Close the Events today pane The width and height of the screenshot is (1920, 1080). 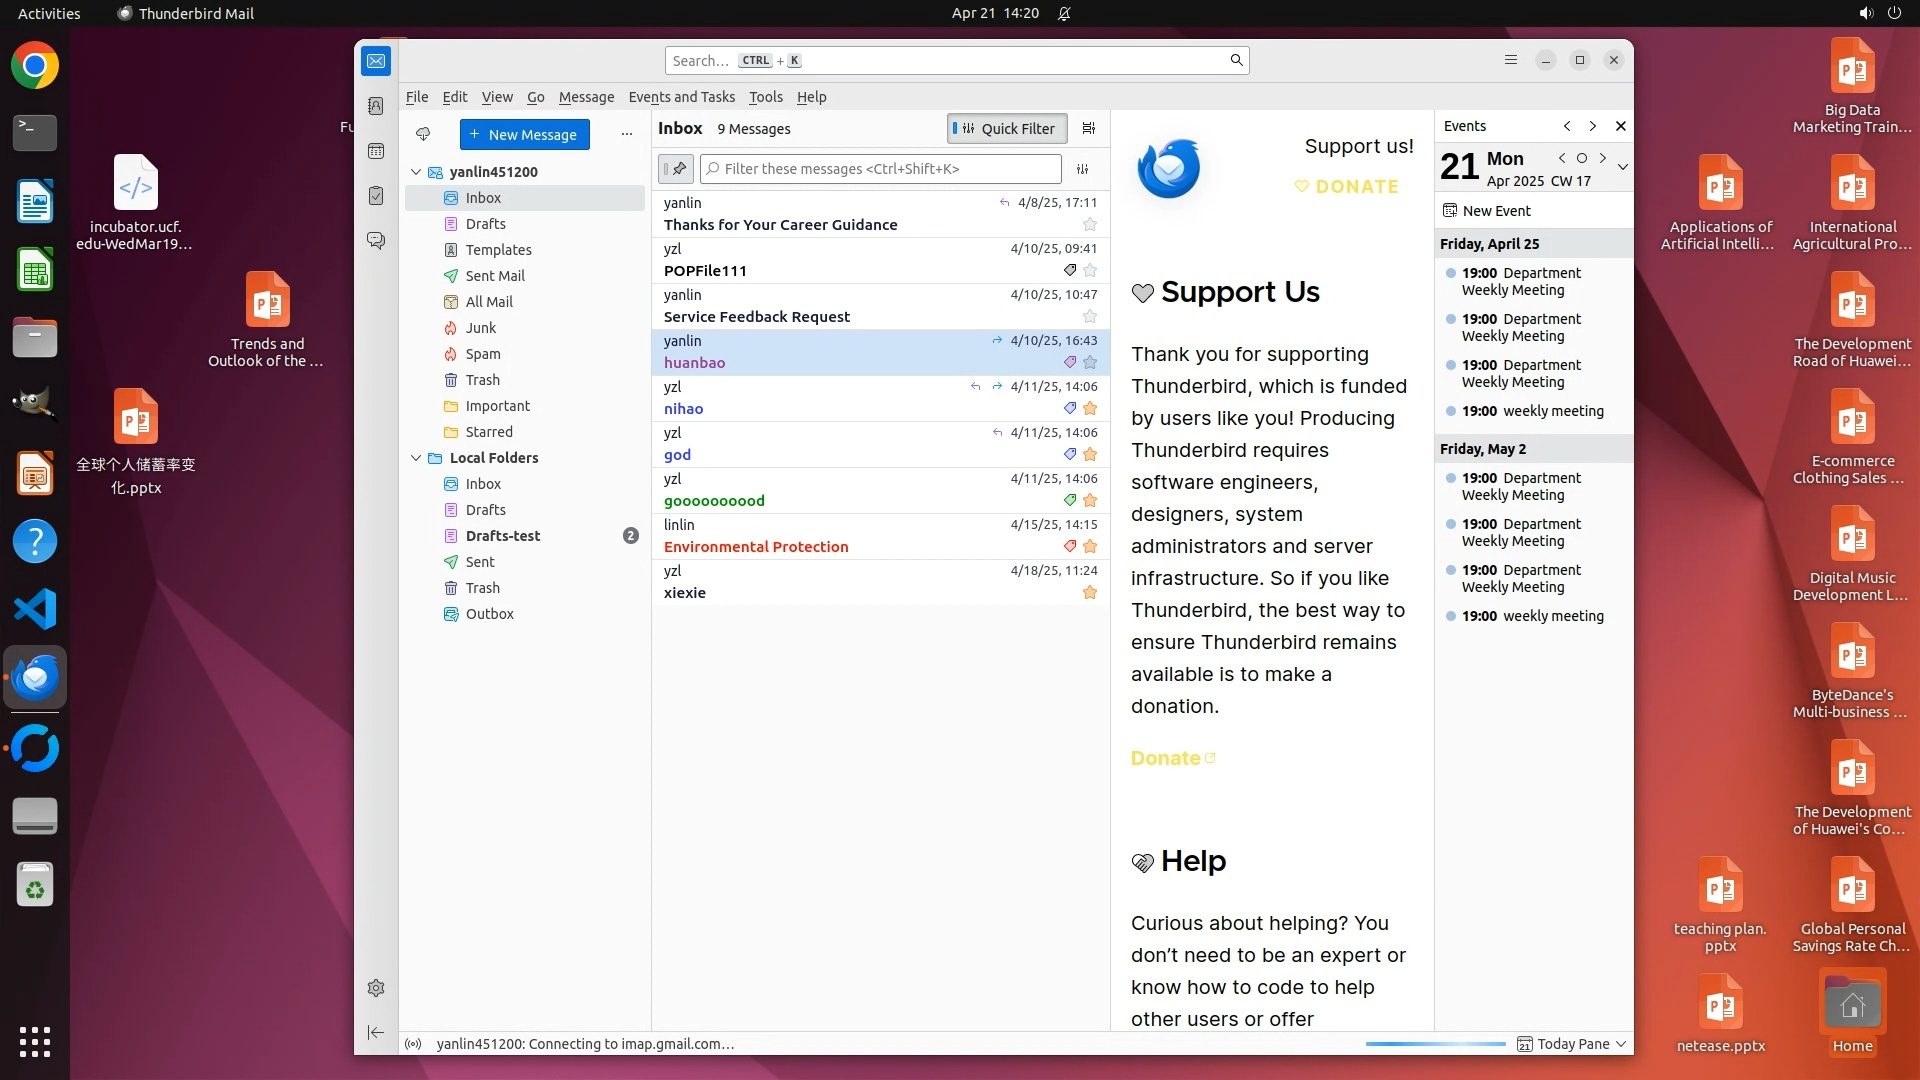coord(1621,126)
